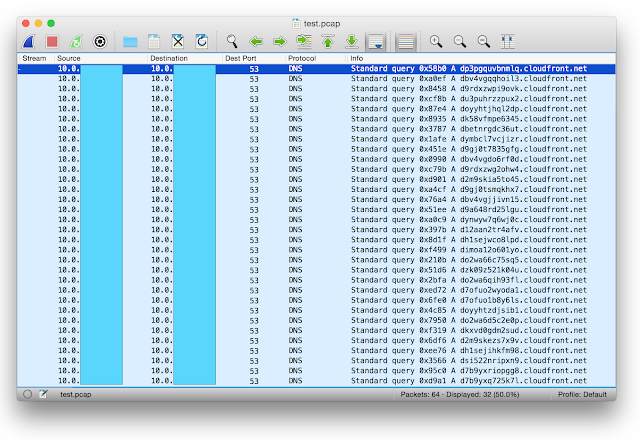The image size is (640, 440).
Task: Open expert information circle in status bar
Action: pos(27,394)
